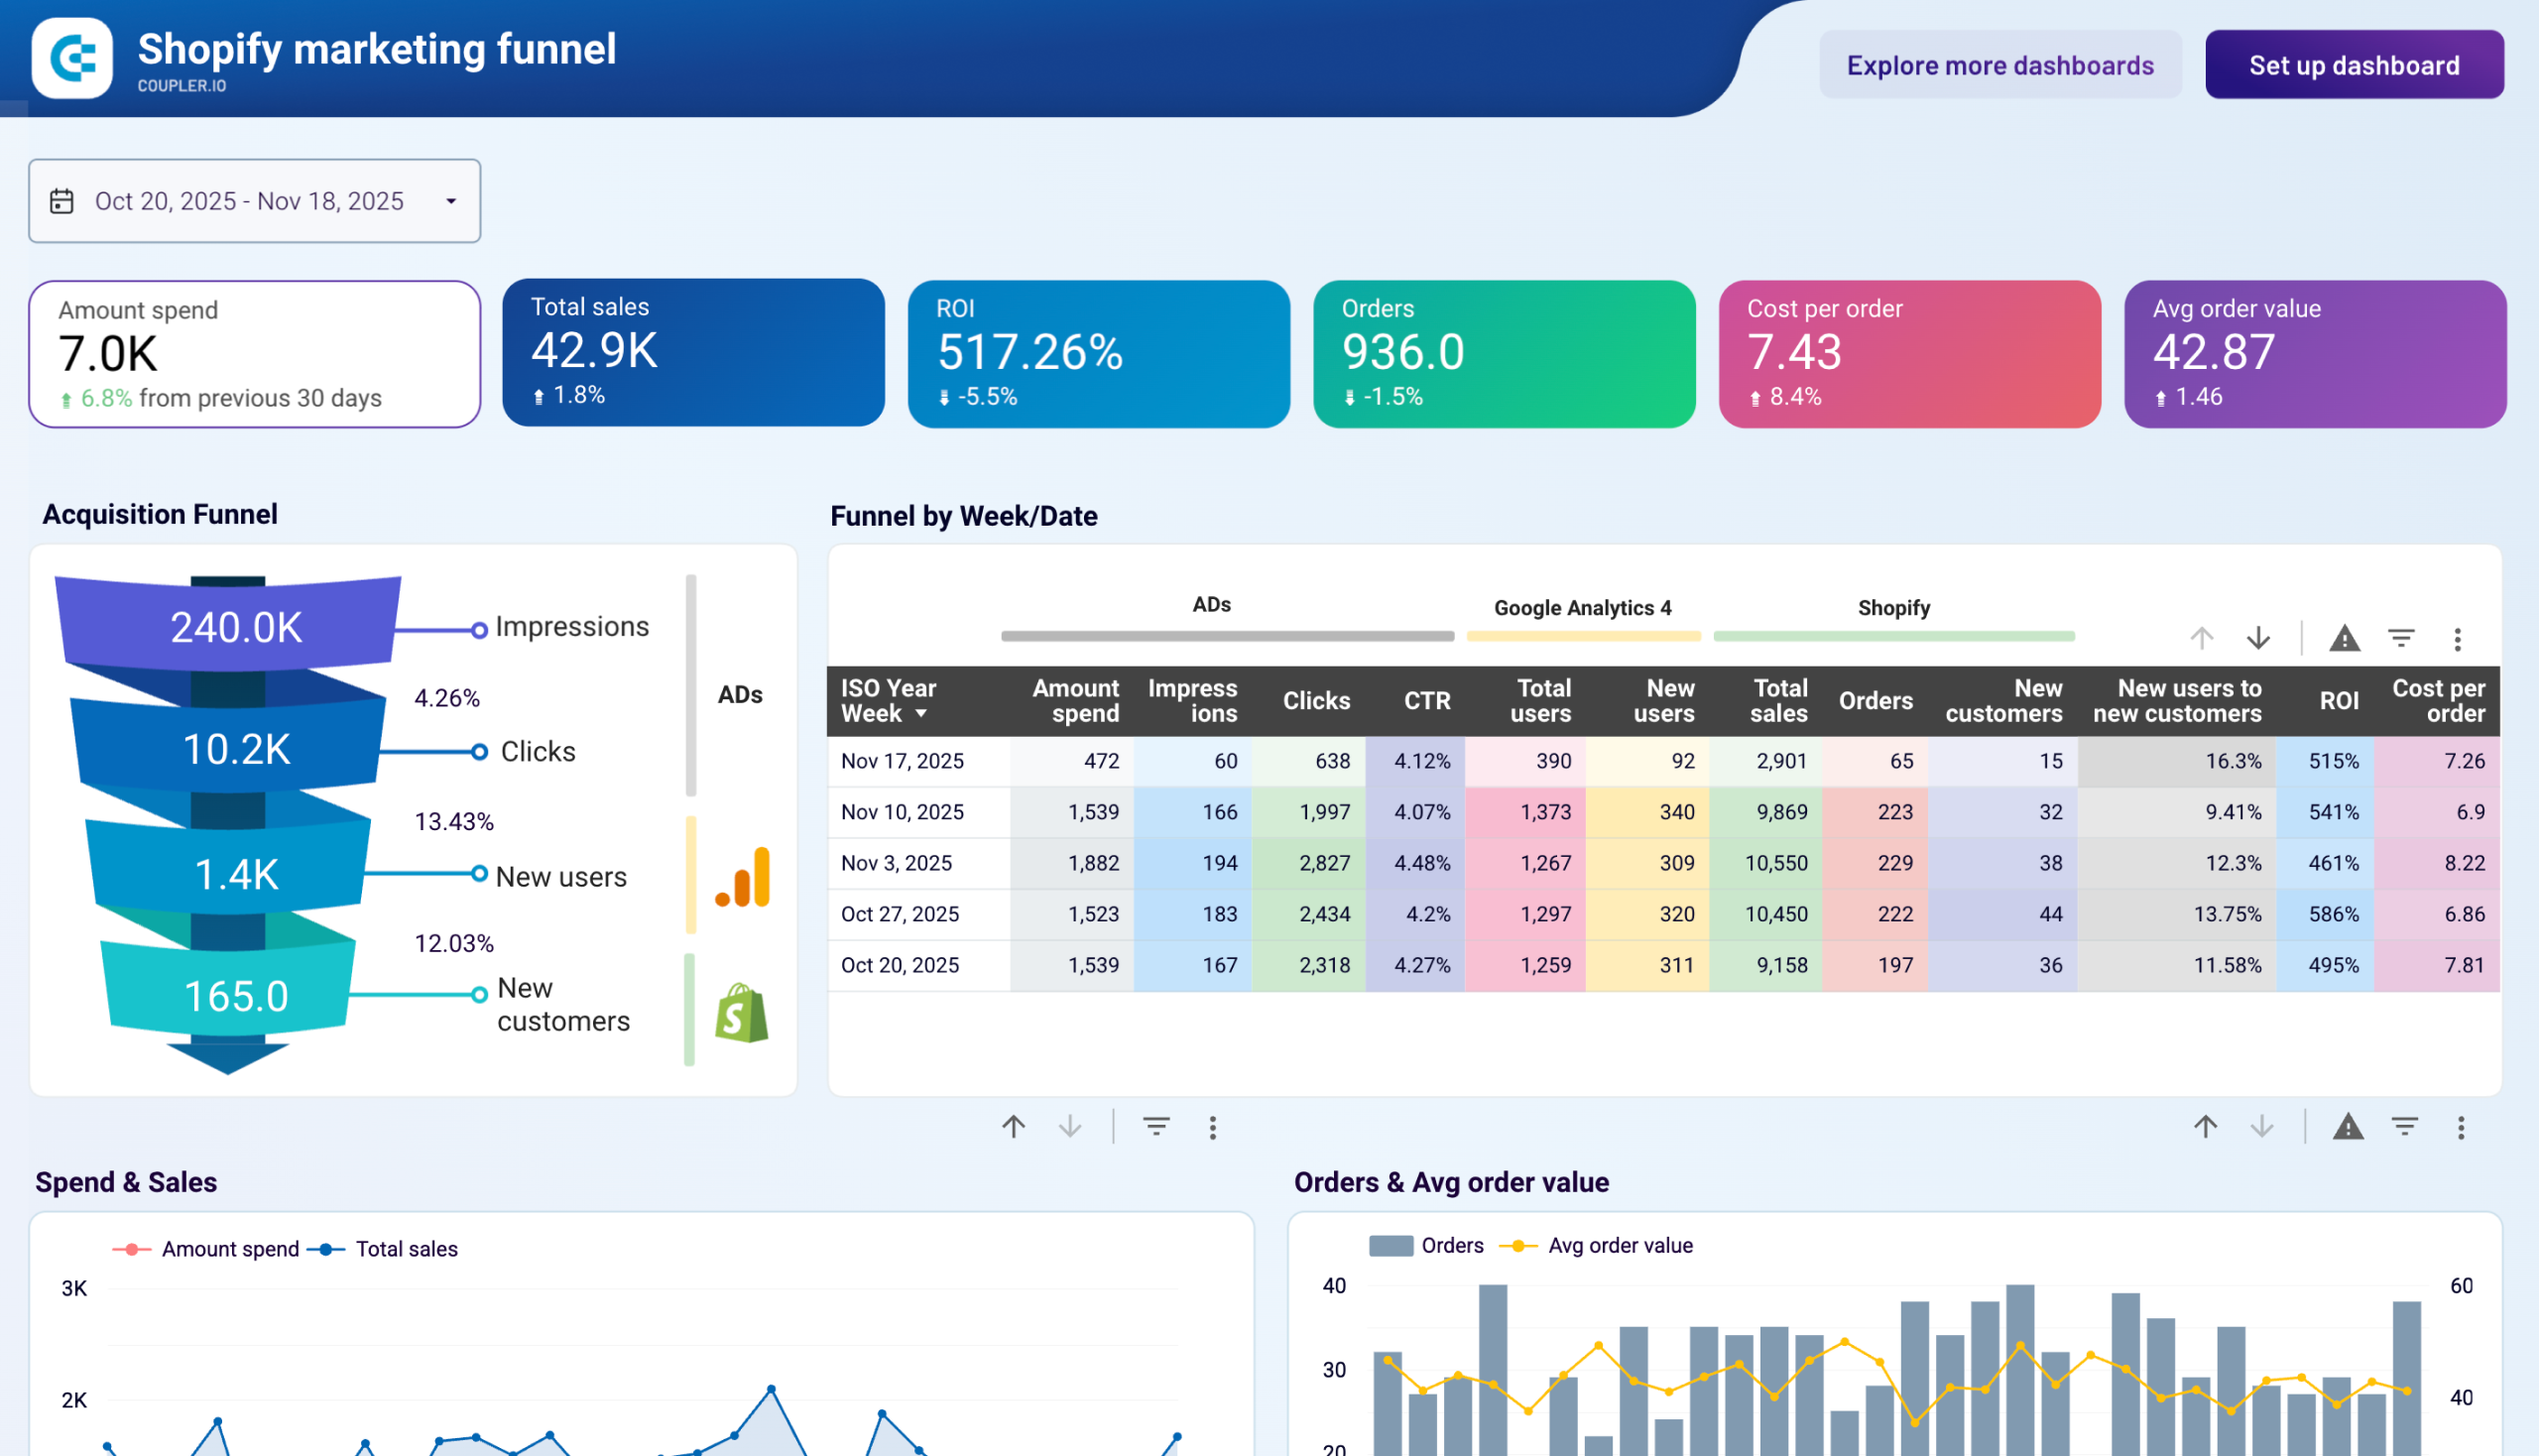Click the Explore more dashboards button
This screenshot has height=1456, width=2539.
click(2000, 64)
